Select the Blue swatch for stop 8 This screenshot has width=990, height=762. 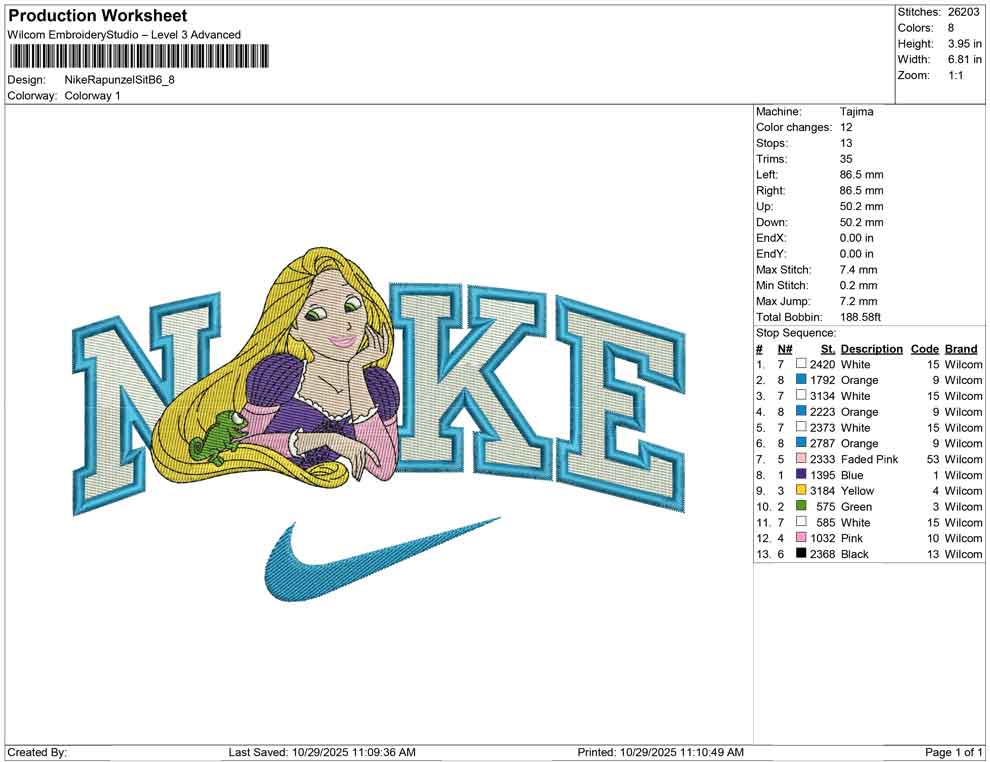point(800,475)
